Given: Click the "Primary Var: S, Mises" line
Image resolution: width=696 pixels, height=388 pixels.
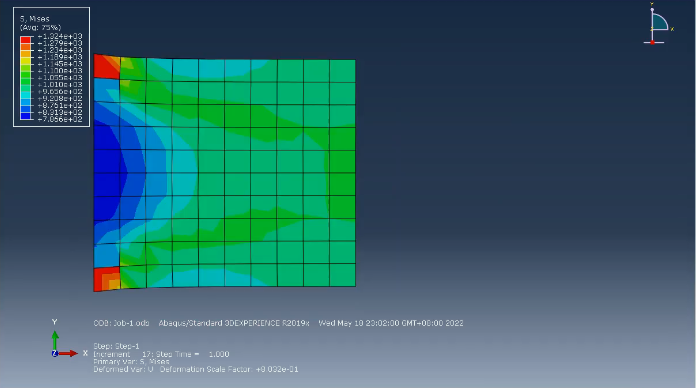Looking at the screenshot, I should (131, 362).
